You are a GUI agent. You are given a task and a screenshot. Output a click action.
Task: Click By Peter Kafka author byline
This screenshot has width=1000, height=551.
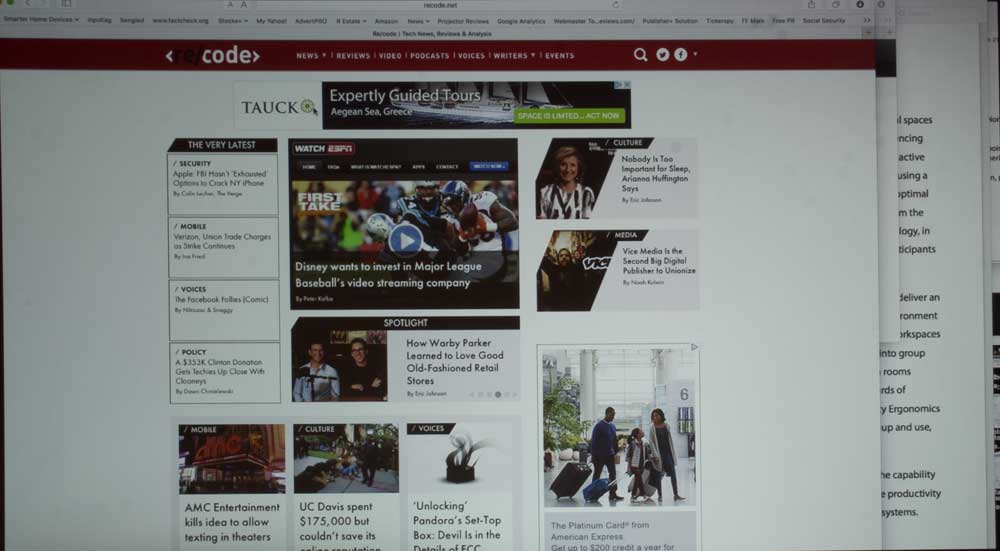314,298
